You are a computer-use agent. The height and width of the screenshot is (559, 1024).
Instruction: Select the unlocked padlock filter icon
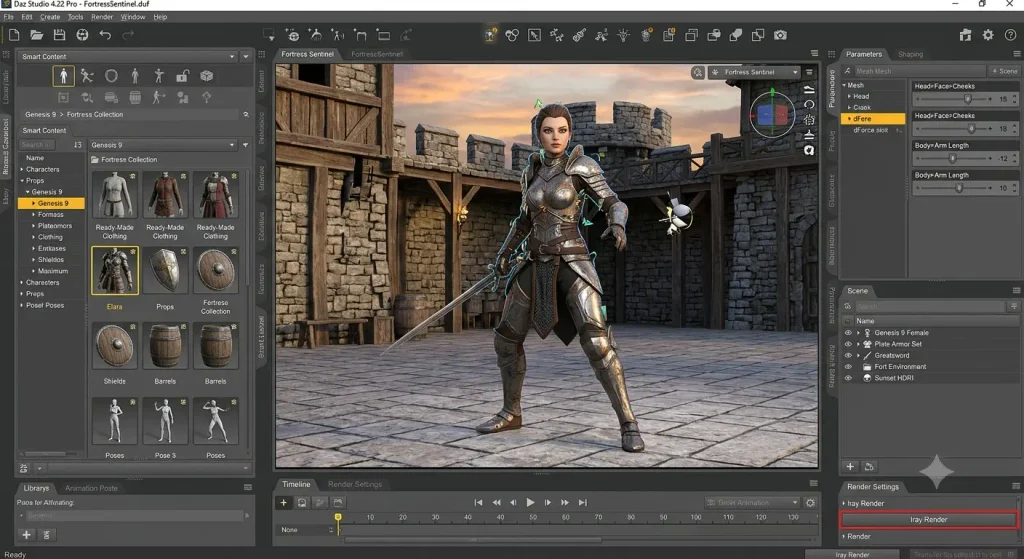pos(182,76)
